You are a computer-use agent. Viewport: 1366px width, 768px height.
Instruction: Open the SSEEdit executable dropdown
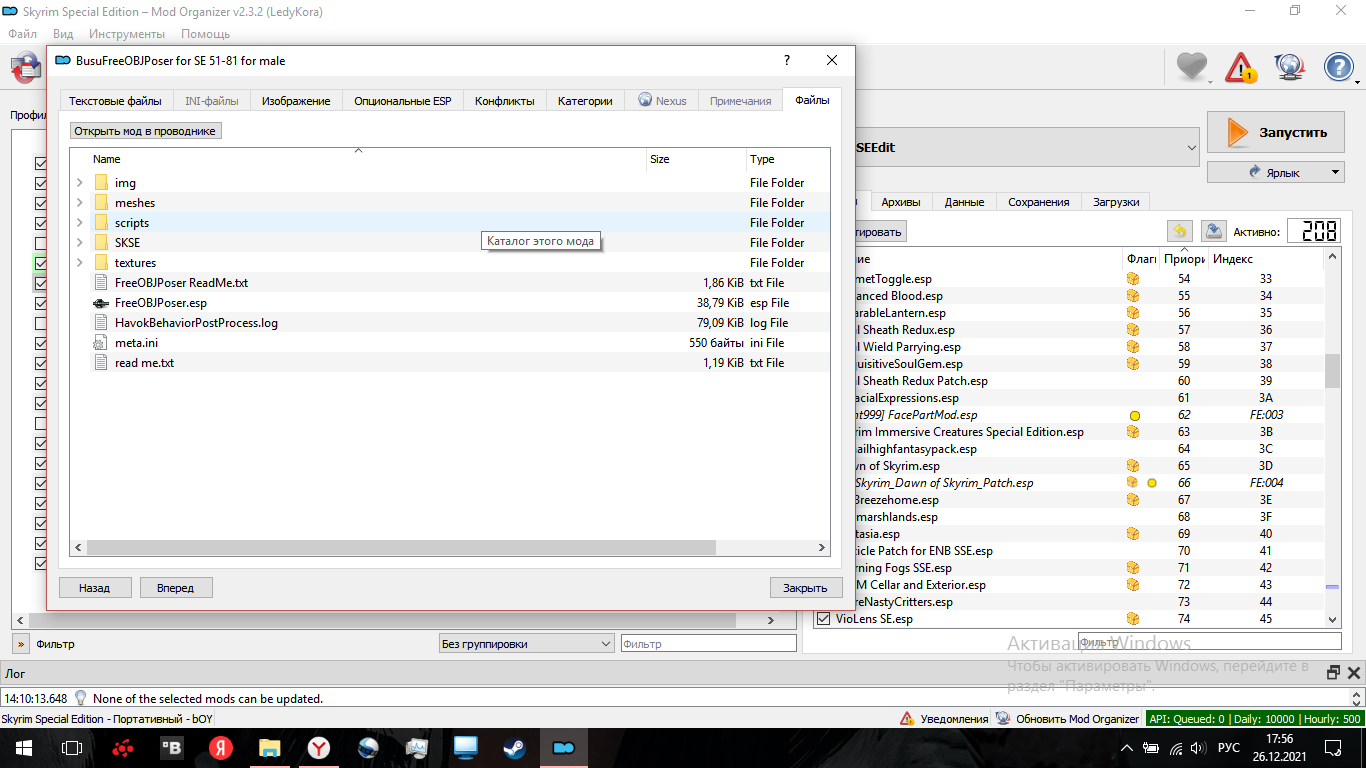tap(1028, 147)
